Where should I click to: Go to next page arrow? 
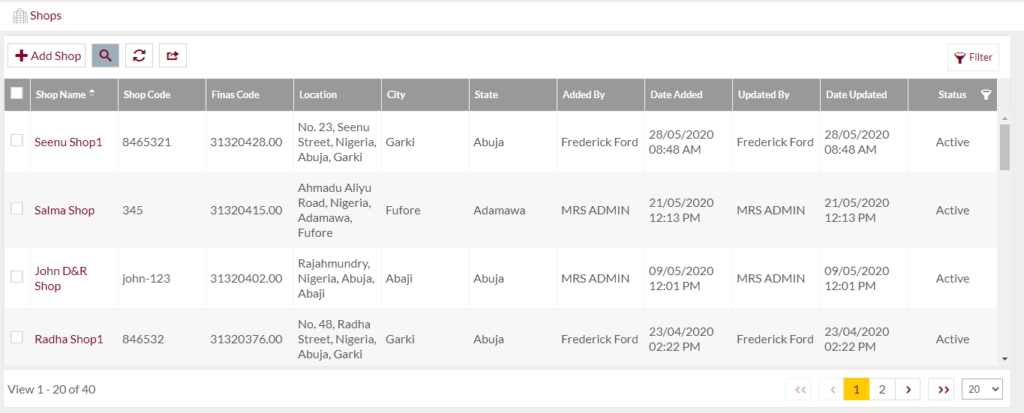point(907,389)
